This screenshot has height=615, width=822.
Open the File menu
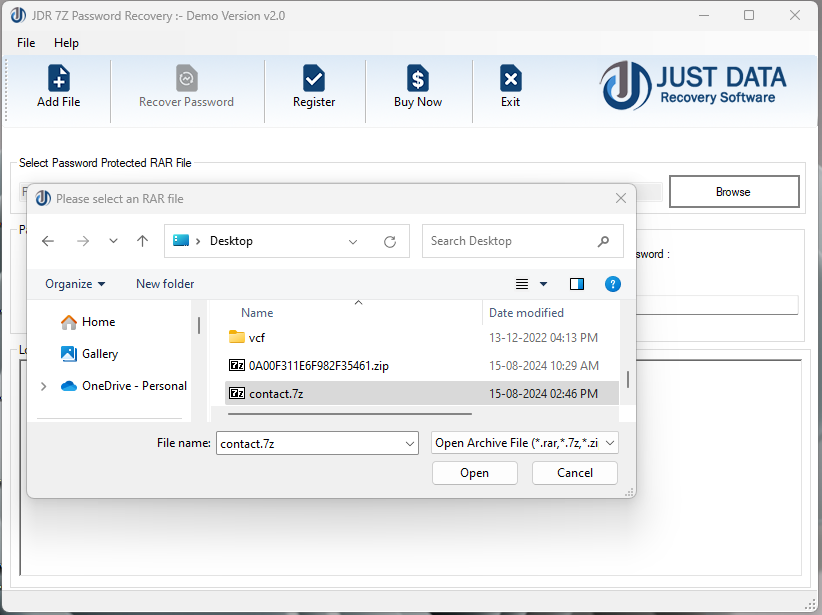(x=25, y=43)
